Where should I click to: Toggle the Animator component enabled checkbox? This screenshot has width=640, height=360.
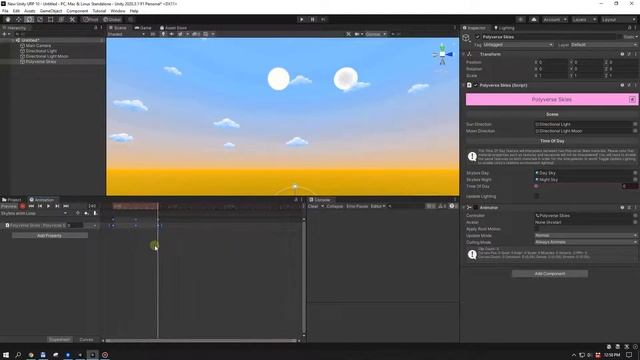pyautogui.click(x=476, y=207)
